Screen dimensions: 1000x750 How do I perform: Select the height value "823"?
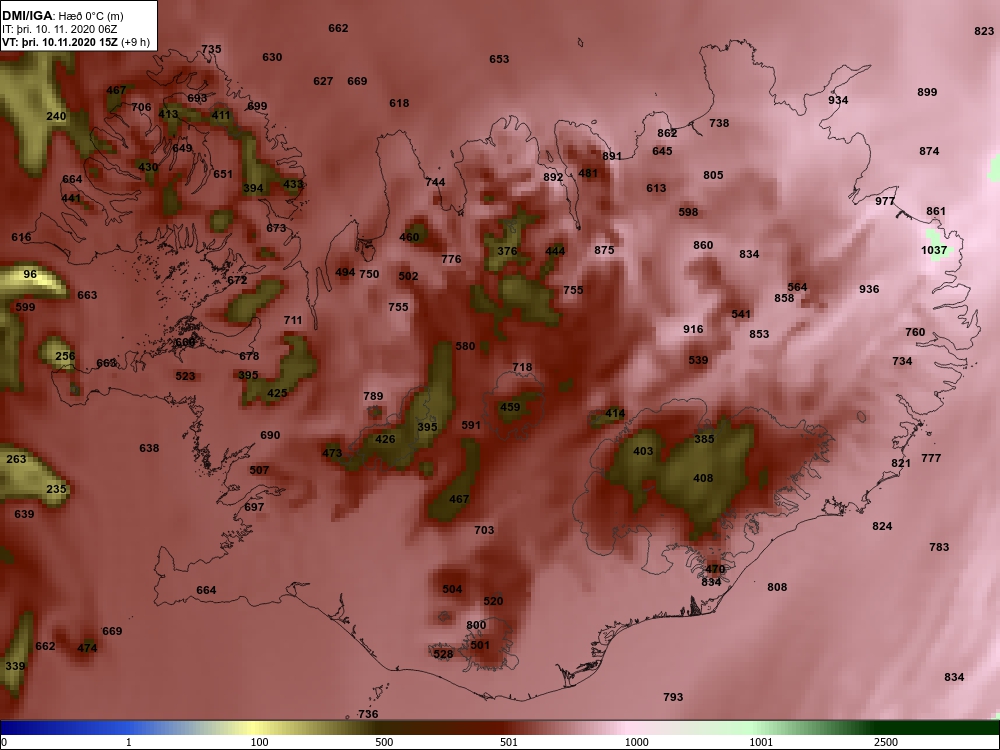pos(984,31)
